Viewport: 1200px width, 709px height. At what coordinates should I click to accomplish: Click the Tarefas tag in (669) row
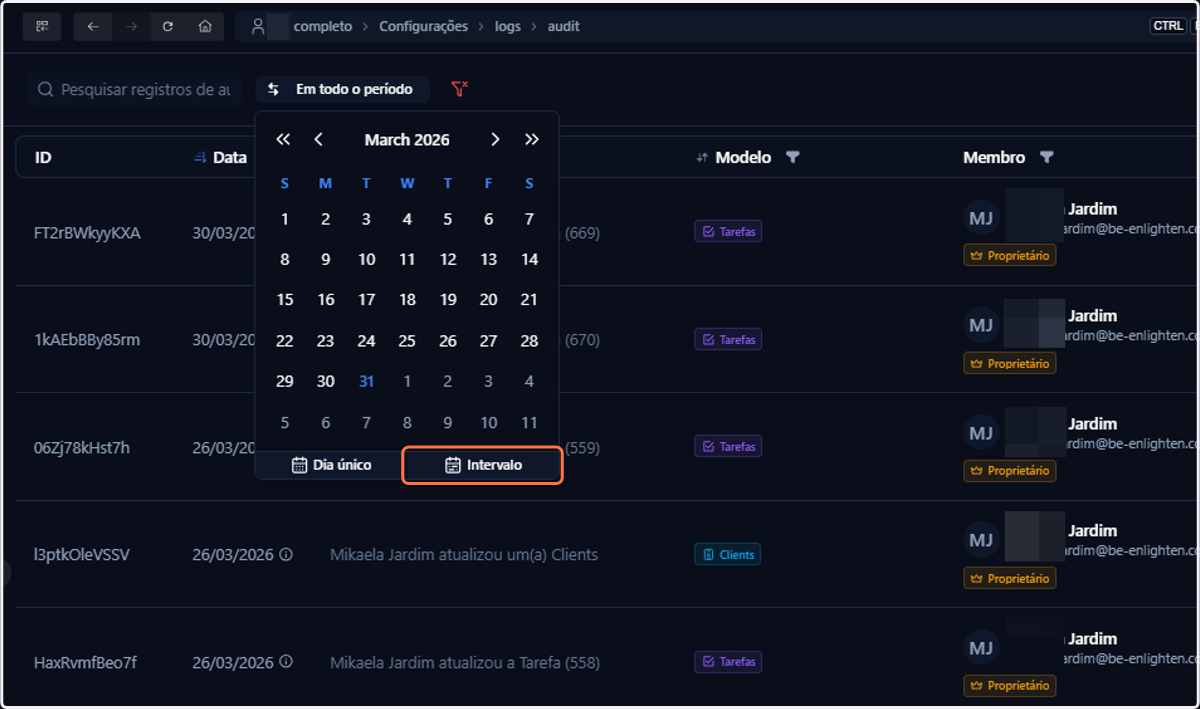click(x=728, y=232)
